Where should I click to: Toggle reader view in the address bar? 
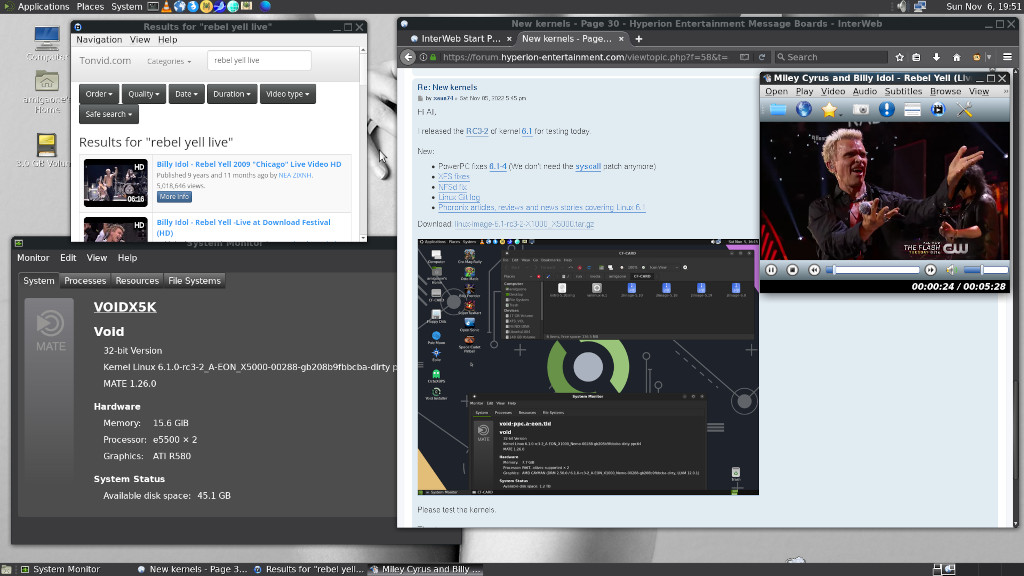744,57
